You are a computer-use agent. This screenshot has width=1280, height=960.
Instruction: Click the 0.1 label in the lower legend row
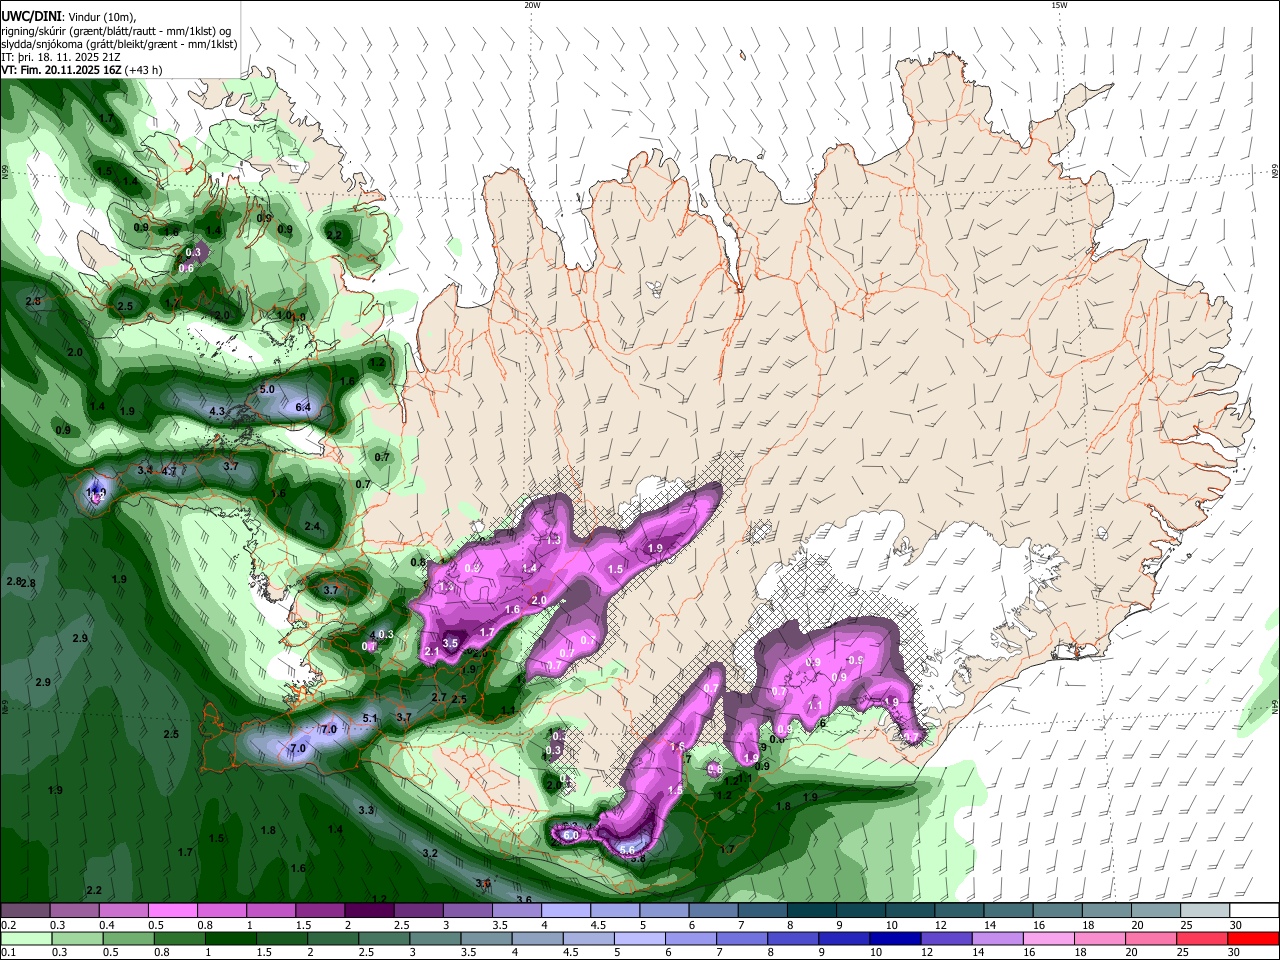click(7, 953)
